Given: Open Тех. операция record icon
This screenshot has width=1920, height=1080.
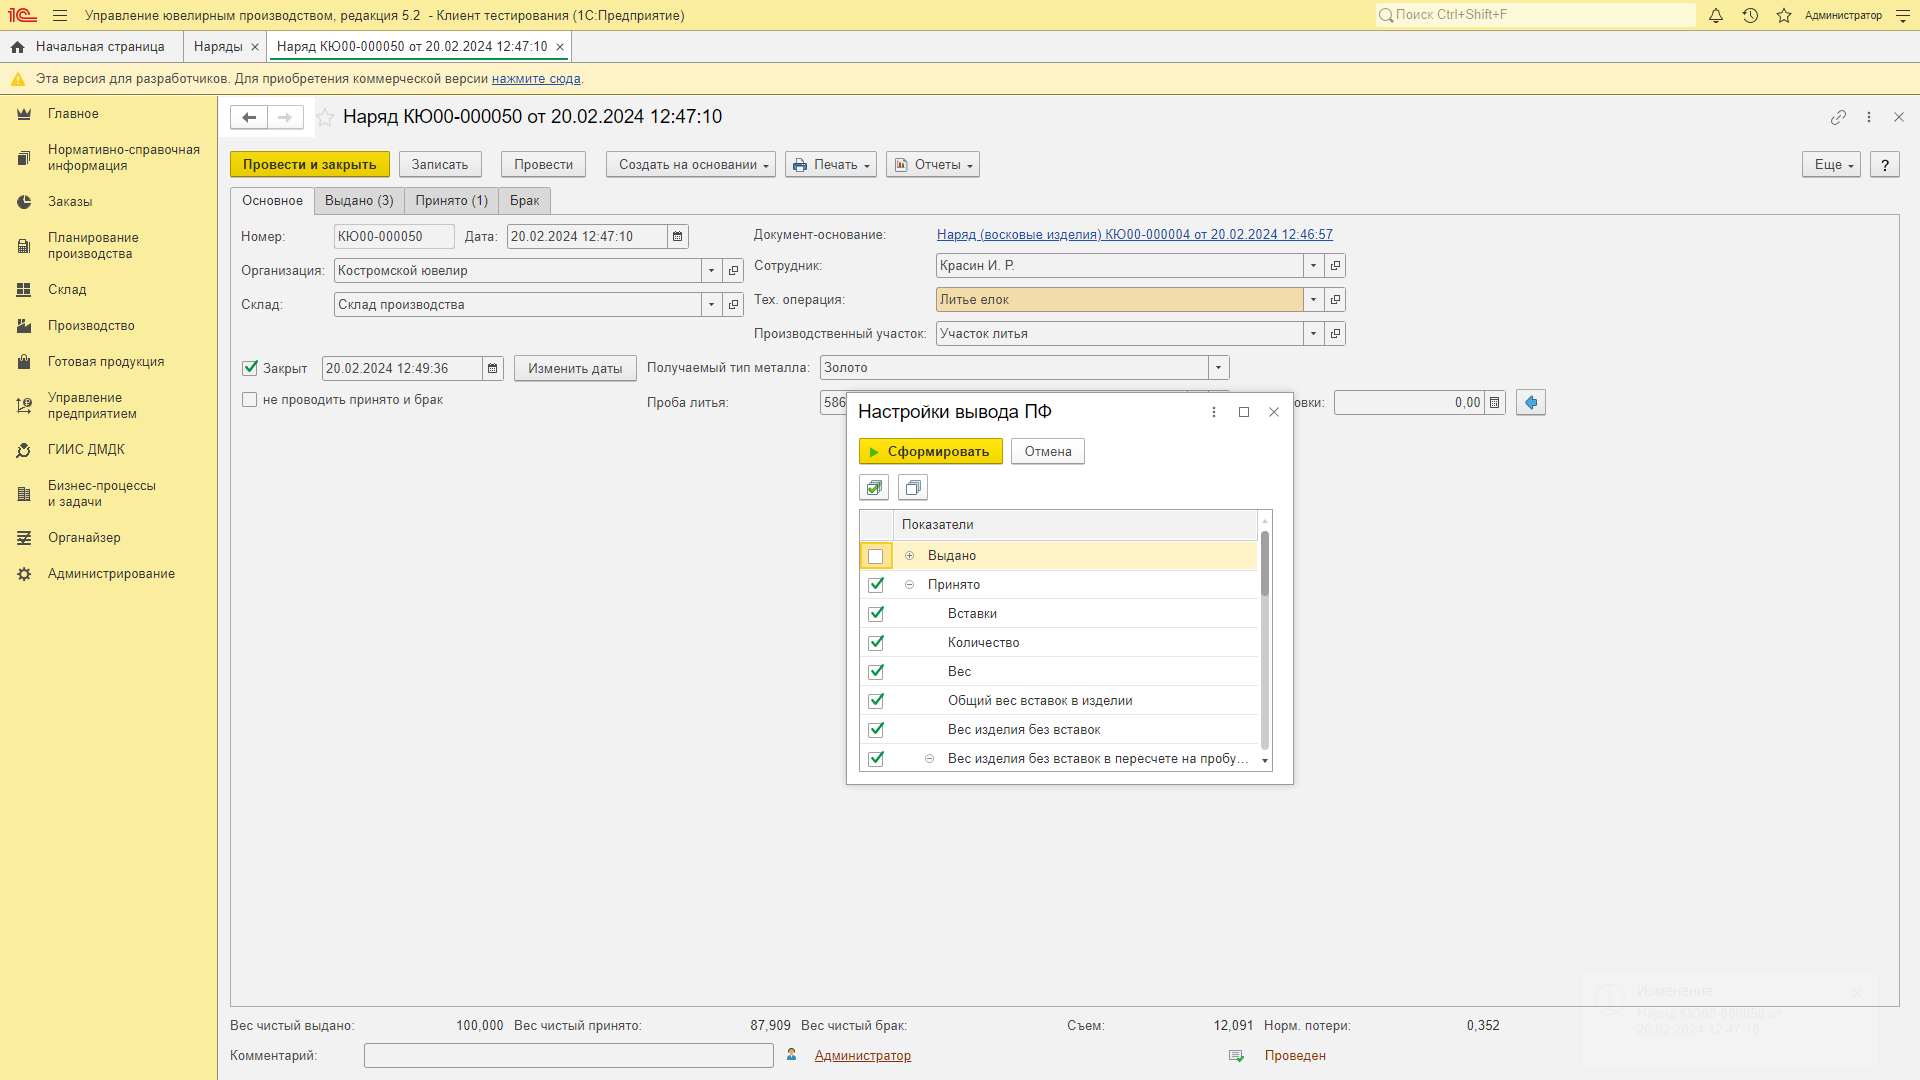Looking at the screenshot, I should (x=1336, y=300).
